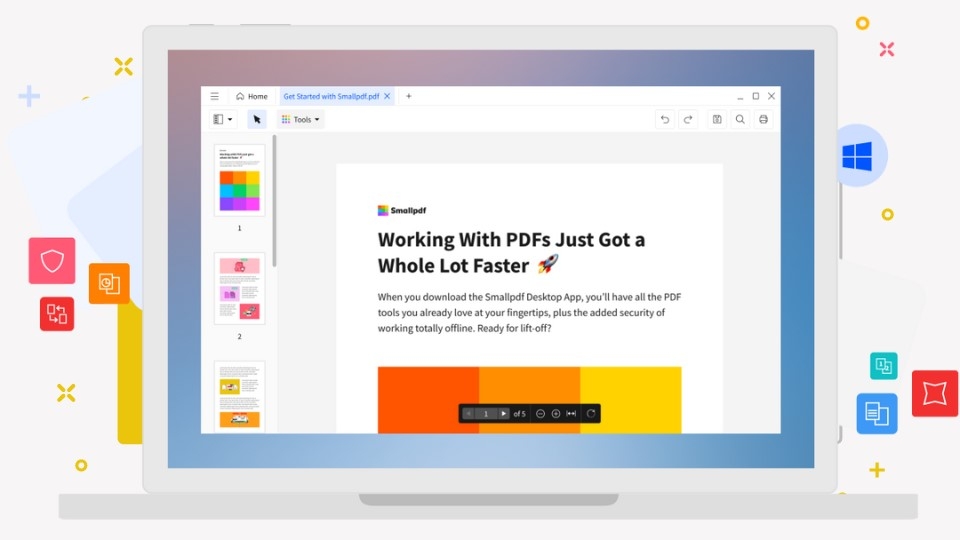Zoom in with plus icon
Image resolution: width=960 pixels, height=540 pixels.
(x=556, y=413)
